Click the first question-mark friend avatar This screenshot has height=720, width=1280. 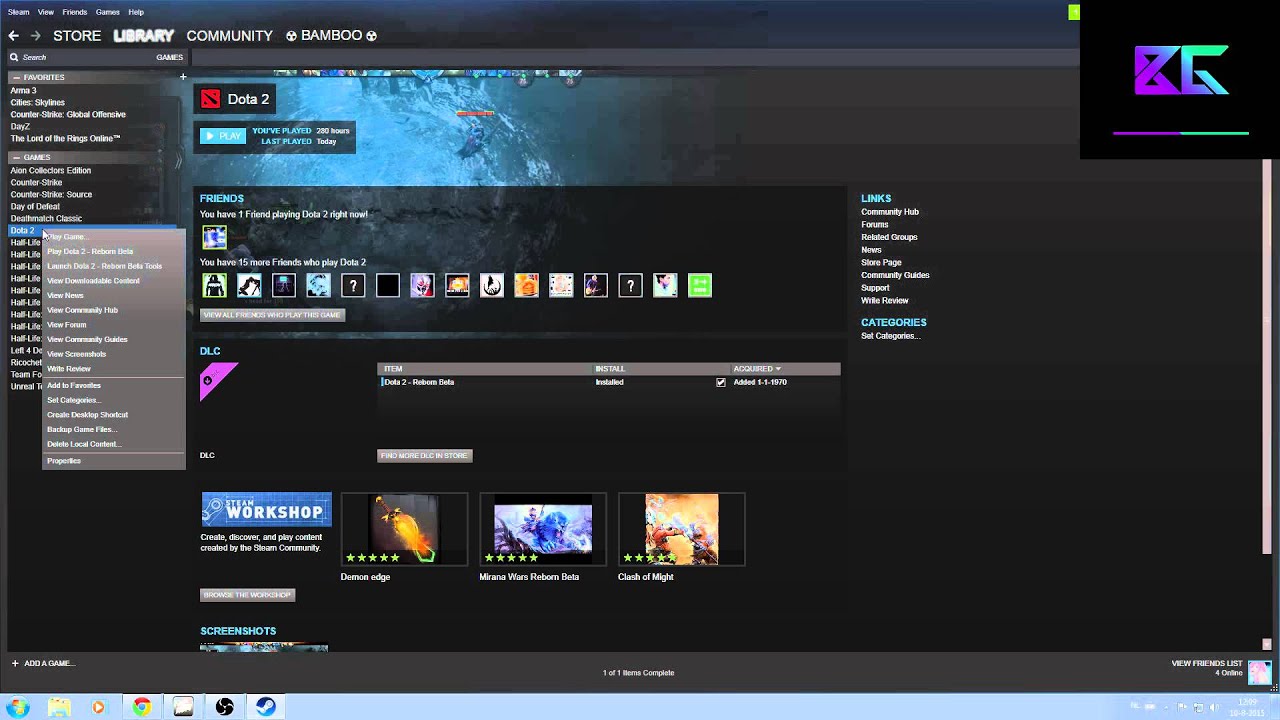tap(353, 286)
